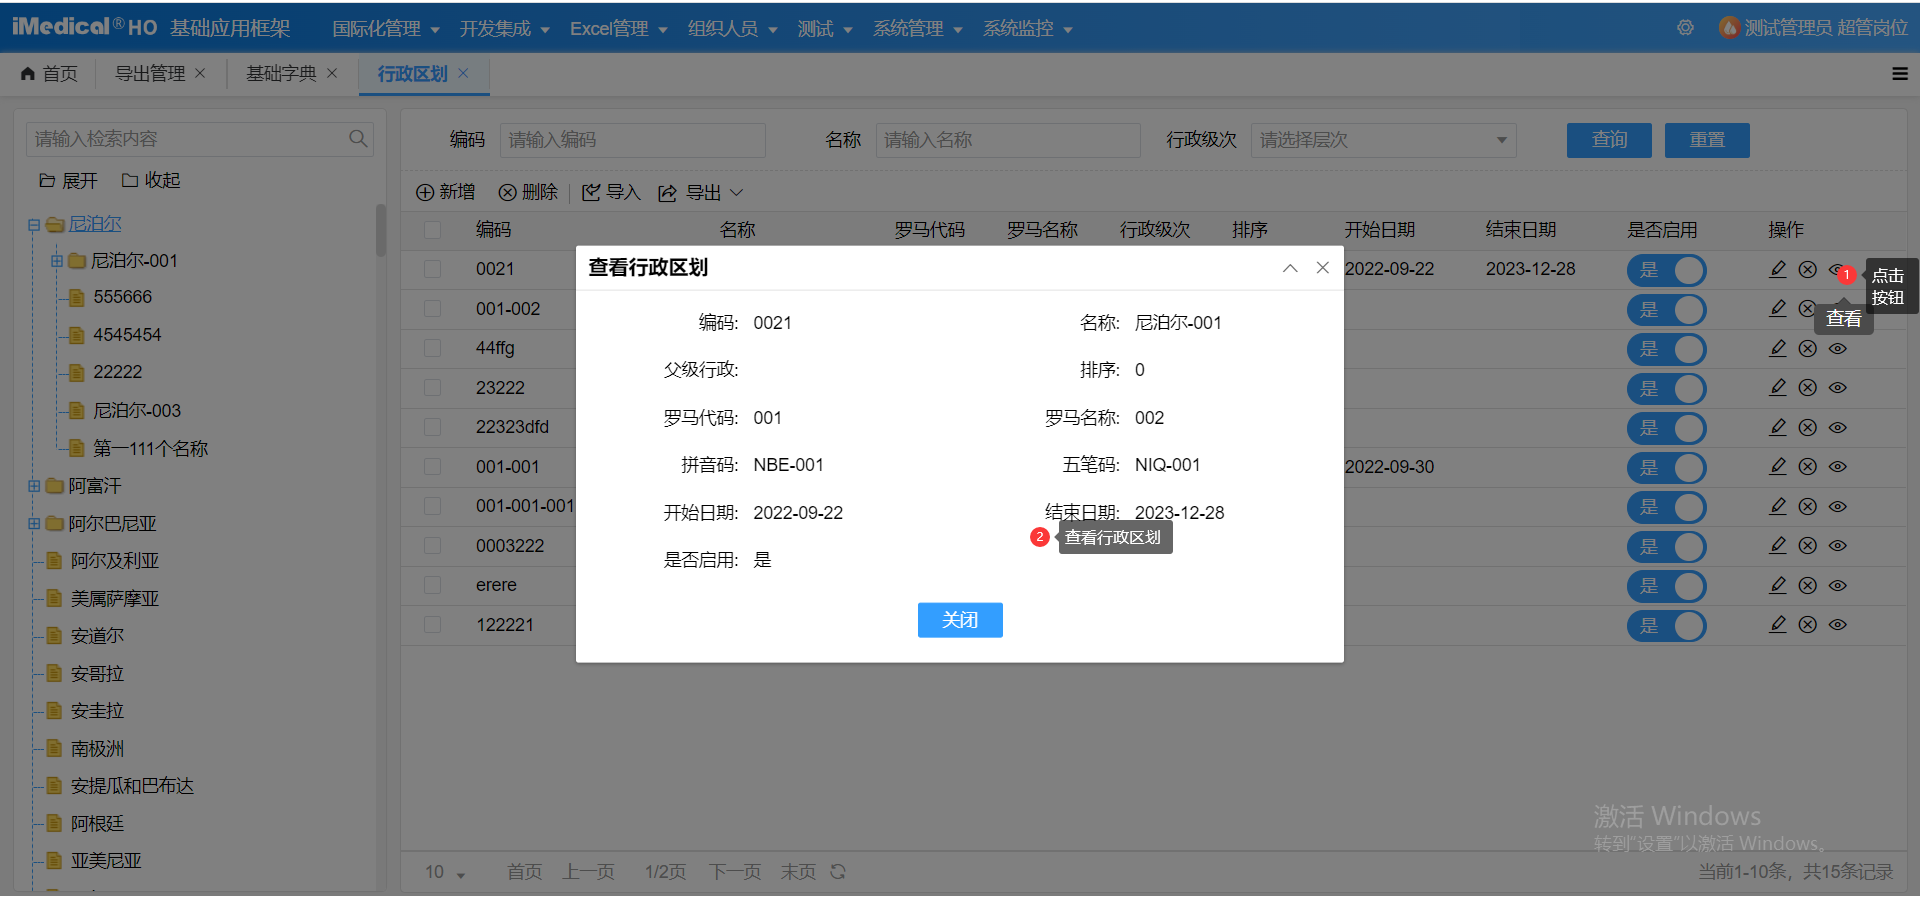Click the 查询 query button
This screenshot has width=1920, height=903.
coord(1608,140)
